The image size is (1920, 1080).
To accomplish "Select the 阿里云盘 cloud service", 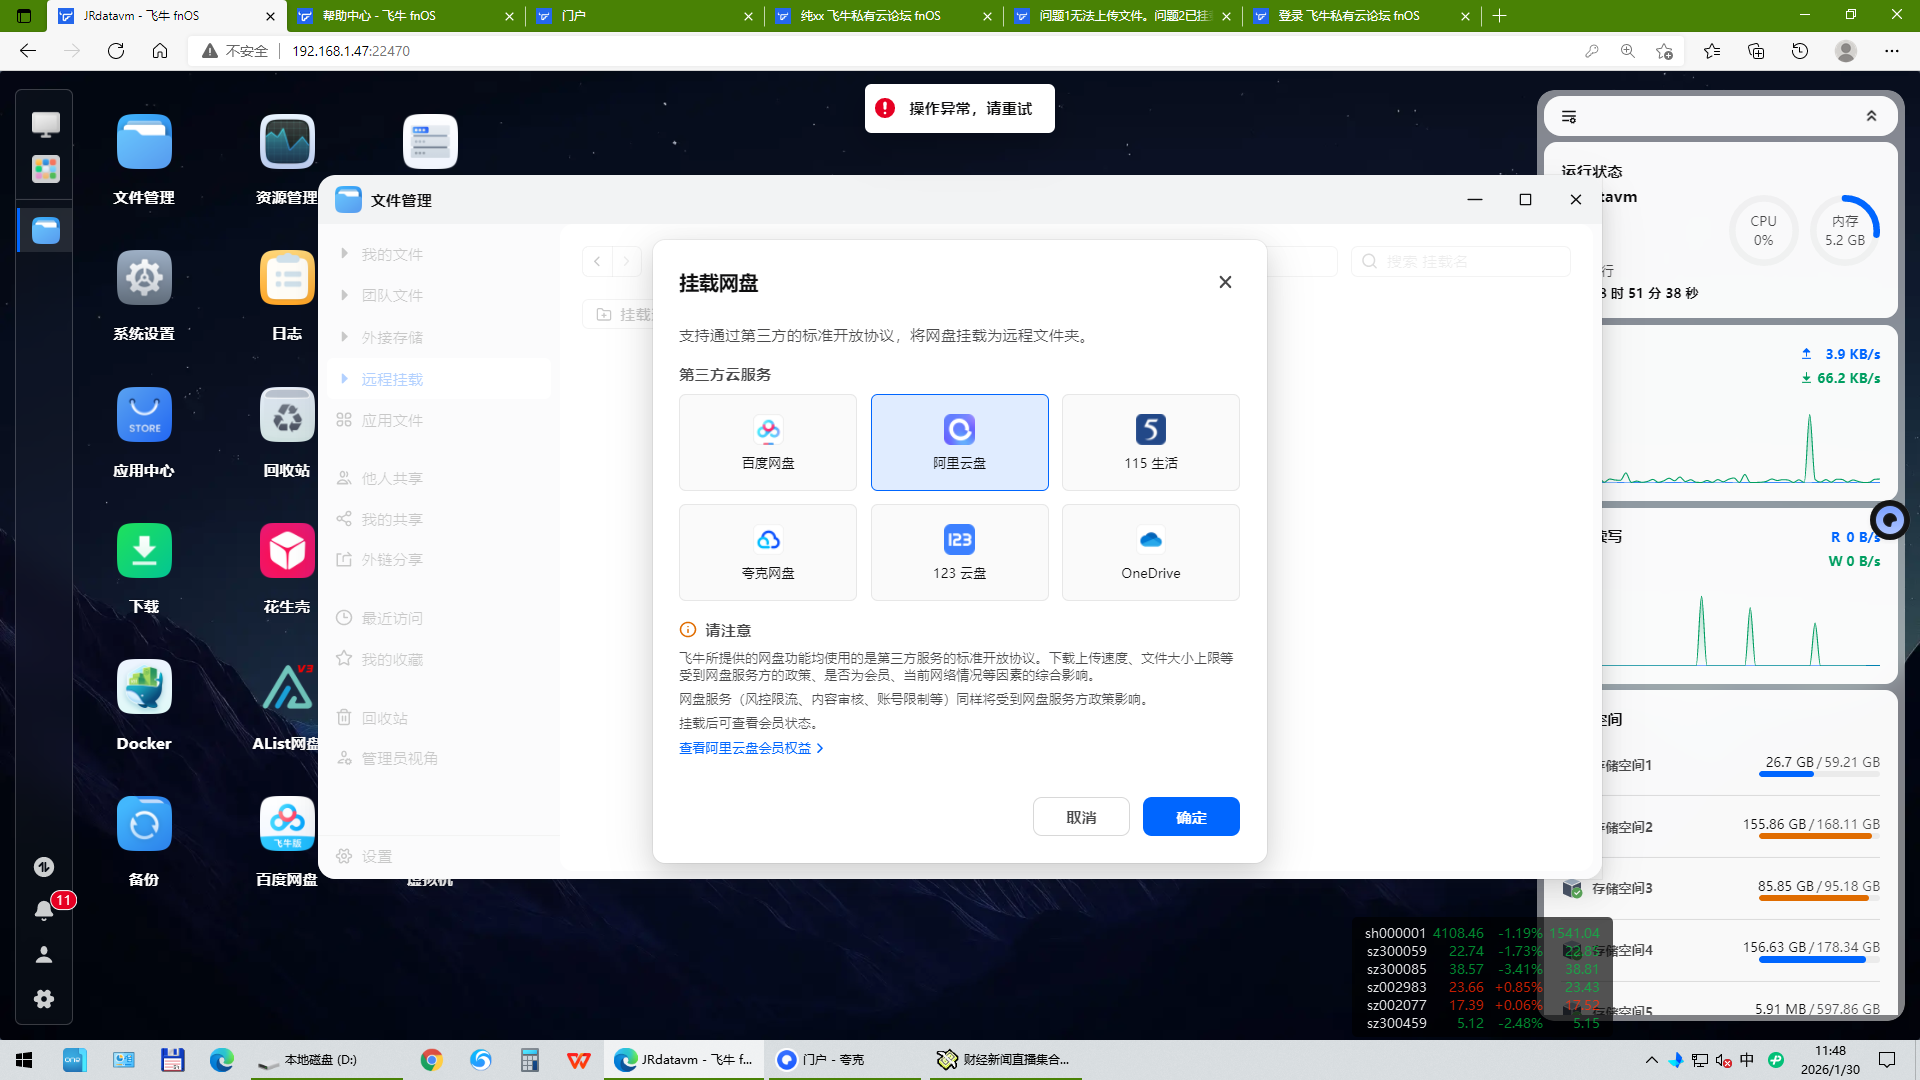I will click(959, 442).
